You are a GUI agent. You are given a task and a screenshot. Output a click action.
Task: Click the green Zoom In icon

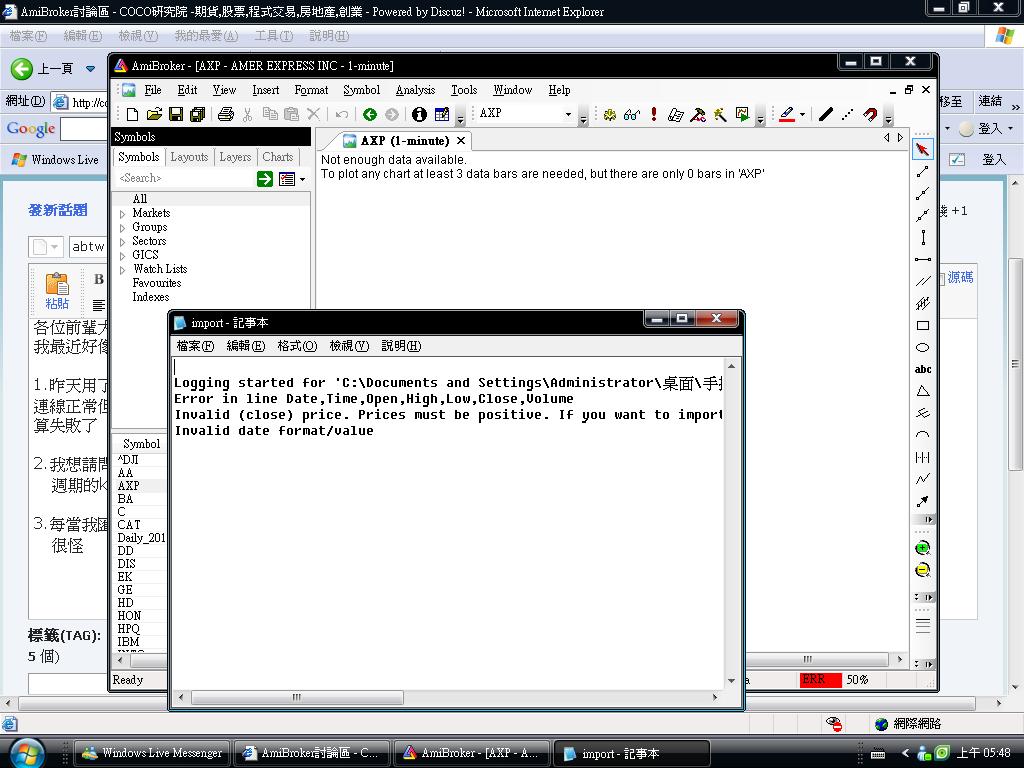coord(922,549)
